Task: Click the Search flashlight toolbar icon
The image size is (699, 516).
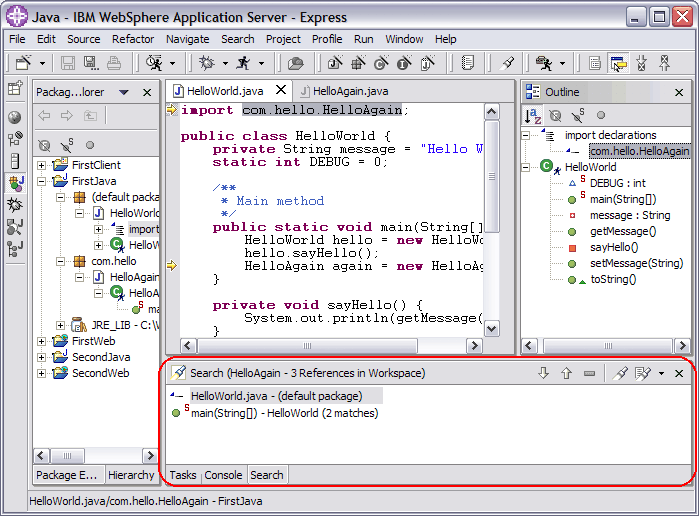Action: (507, 63)
